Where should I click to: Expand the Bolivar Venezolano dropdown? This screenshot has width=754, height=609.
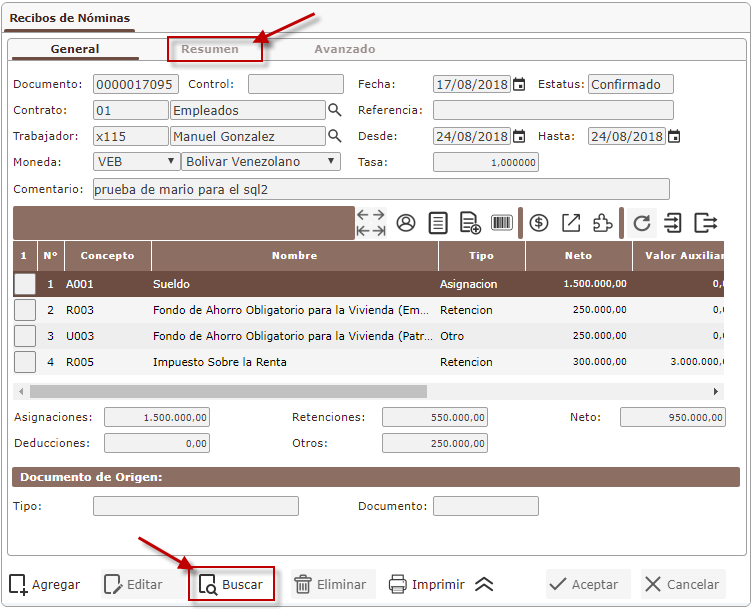point(260,161)
